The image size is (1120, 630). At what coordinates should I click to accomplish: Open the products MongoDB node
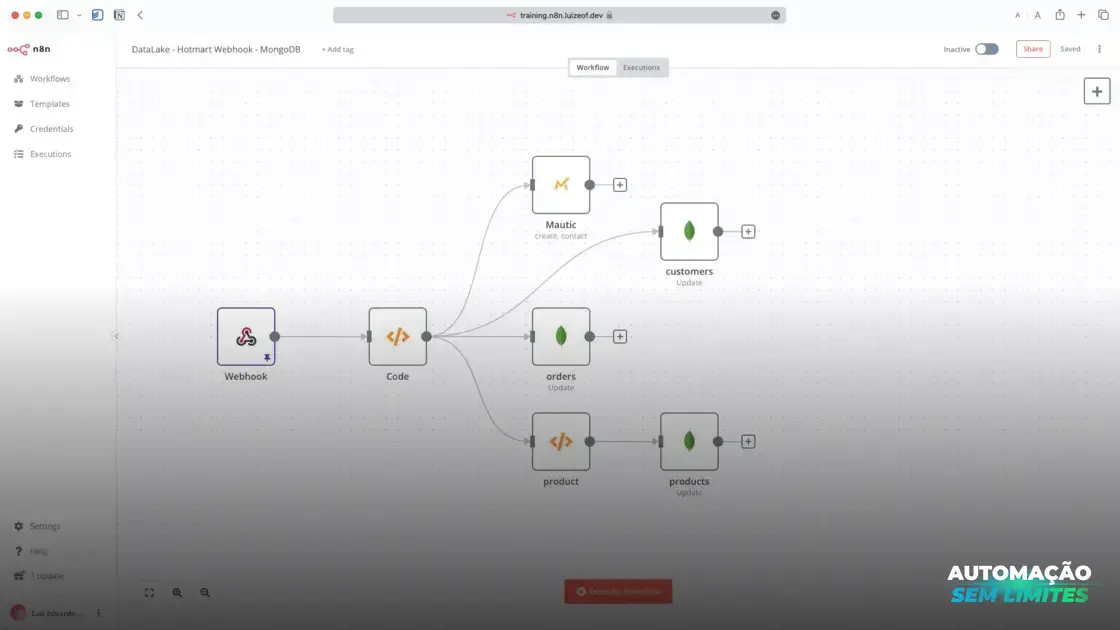[x=689, y=441]
